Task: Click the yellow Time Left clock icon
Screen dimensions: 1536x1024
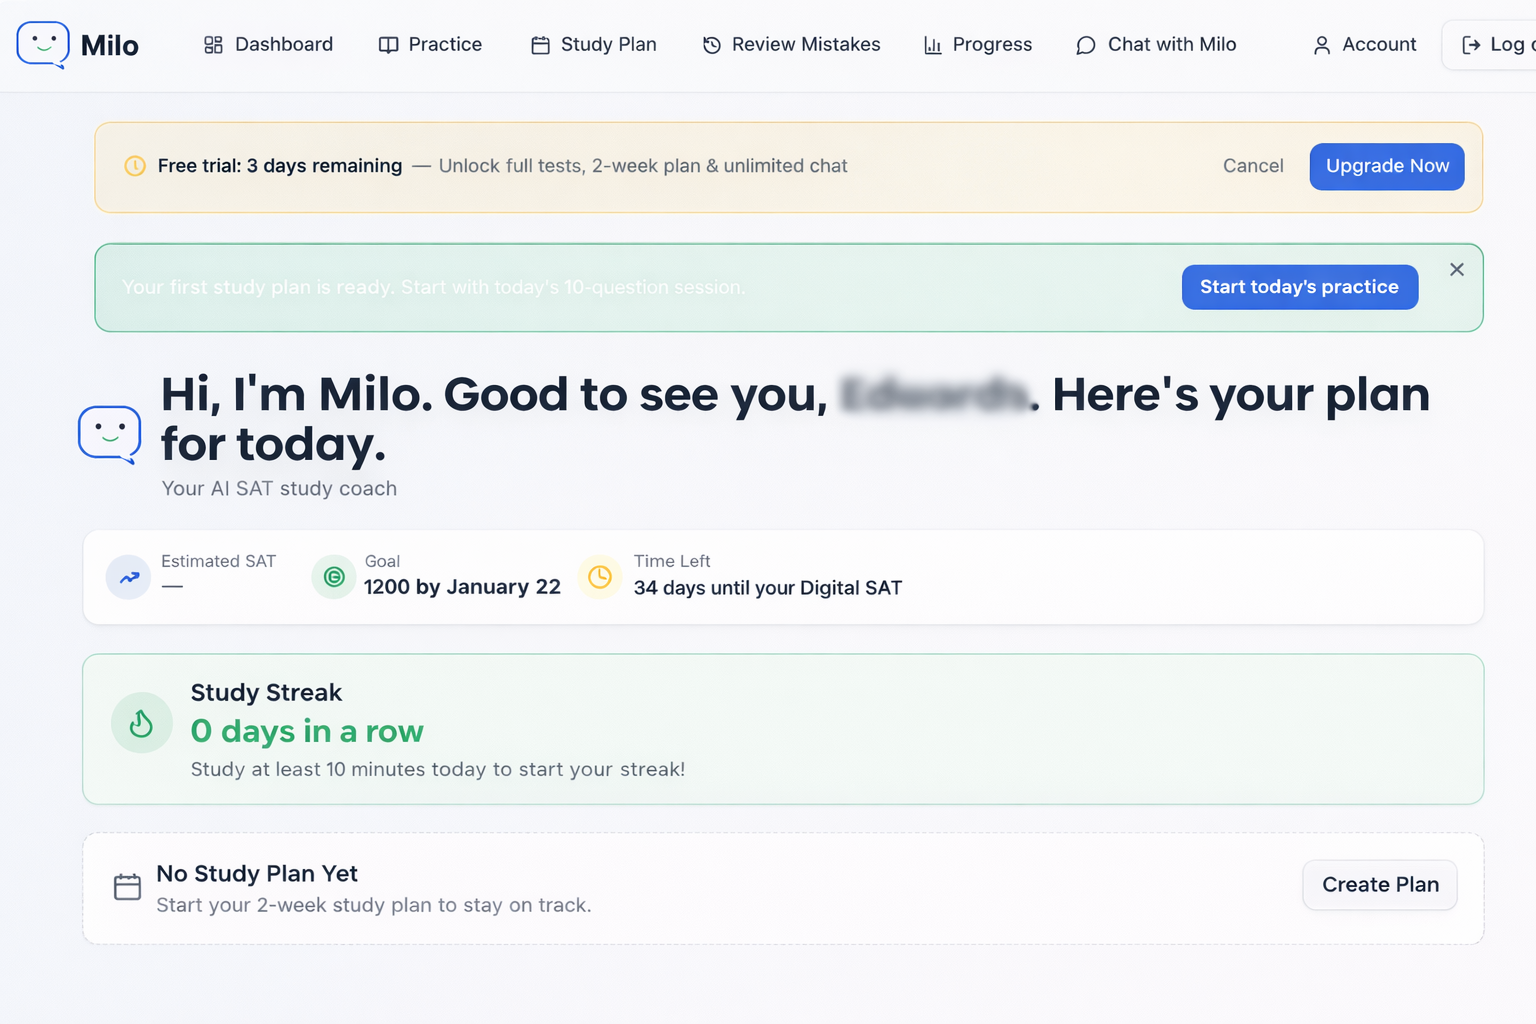Action: coord(600,577)
